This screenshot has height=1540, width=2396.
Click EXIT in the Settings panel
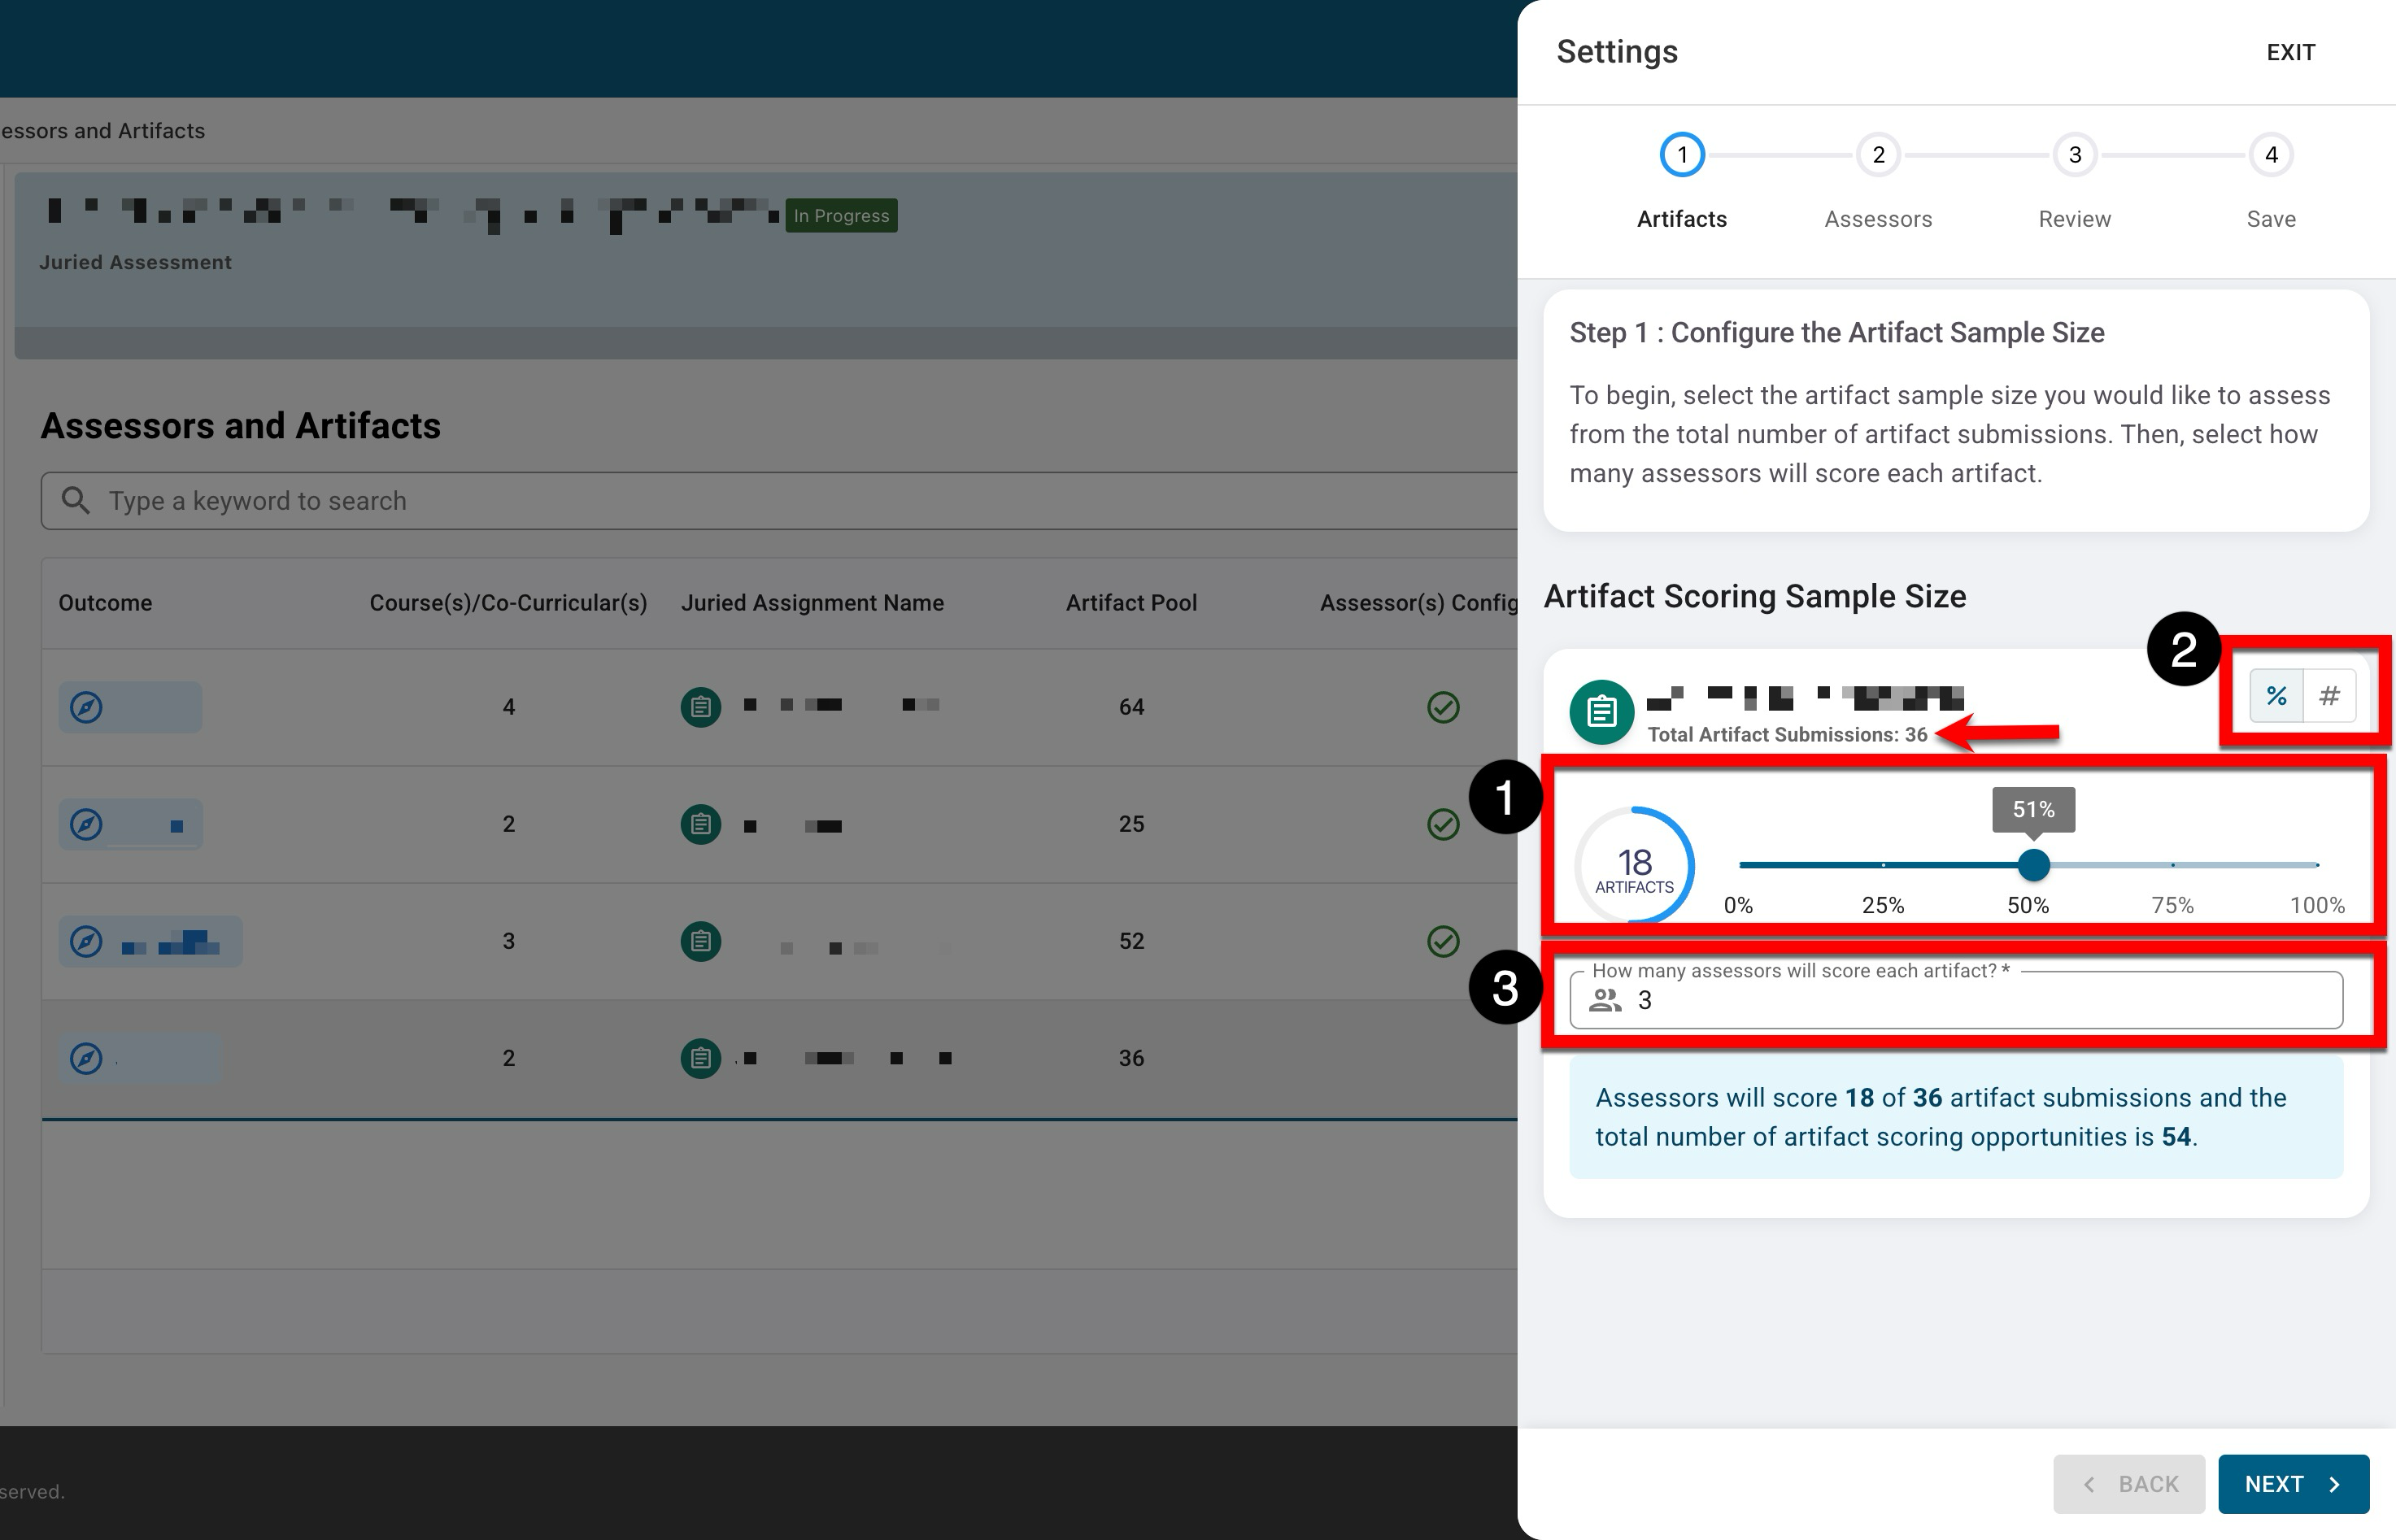pyautogui.click(x=2290, y=52)
